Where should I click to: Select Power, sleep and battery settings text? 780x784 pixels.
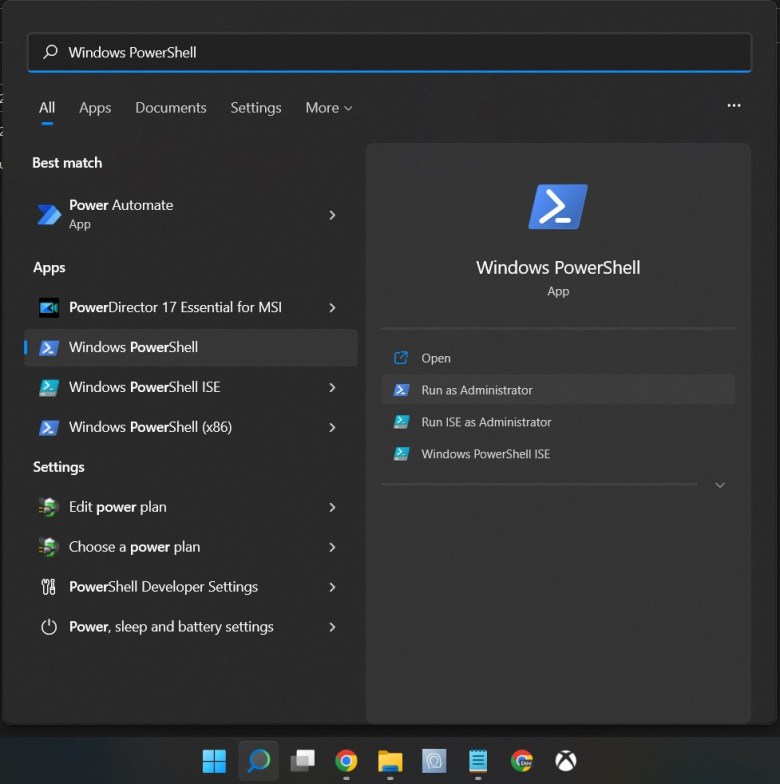click(172, 627)
